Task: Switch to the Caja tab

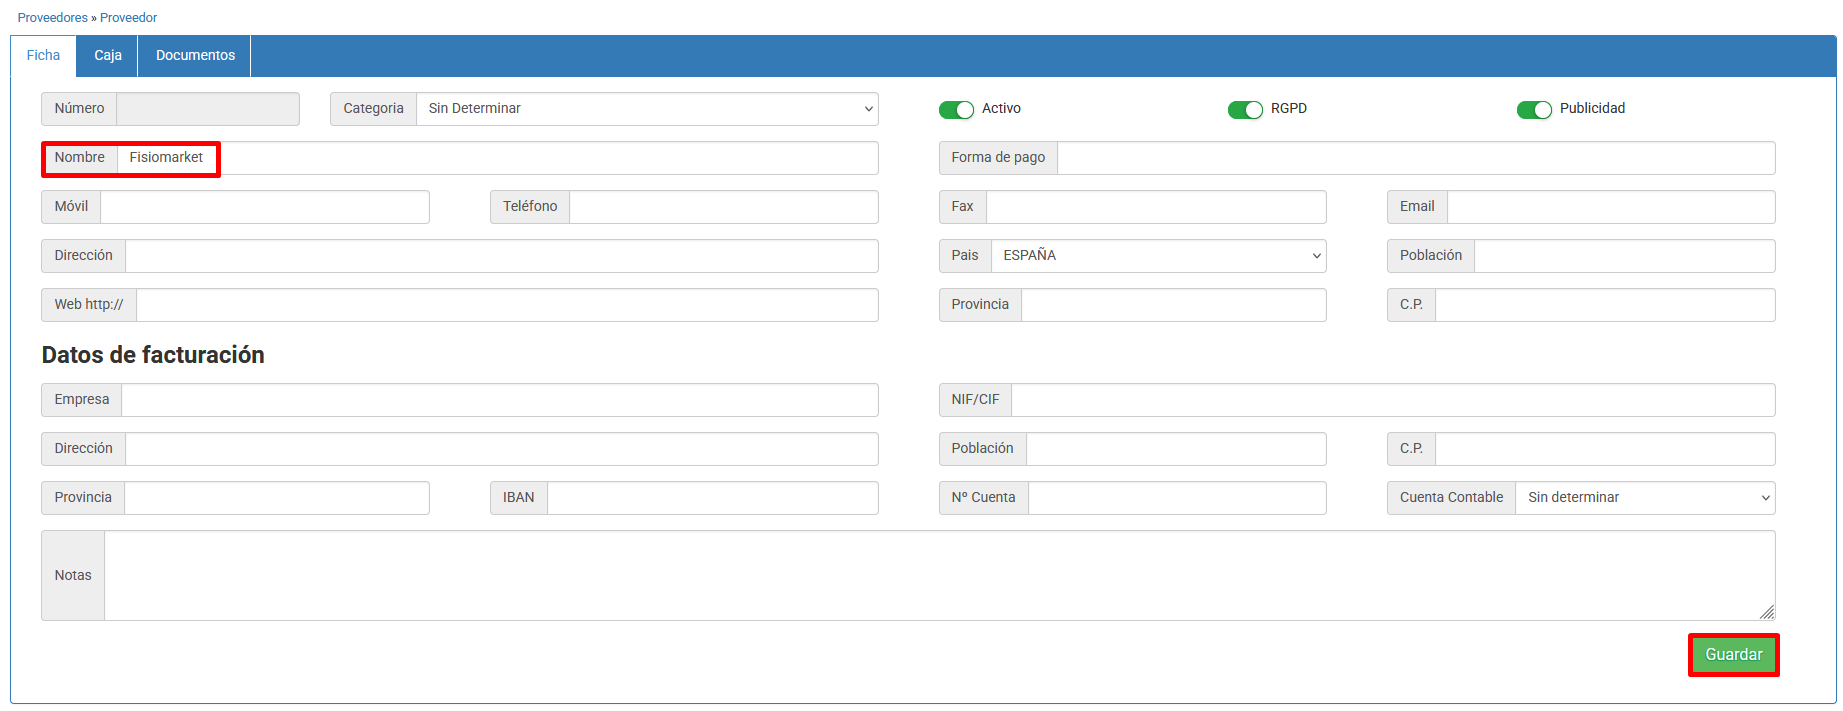Action: click(108, 56)
